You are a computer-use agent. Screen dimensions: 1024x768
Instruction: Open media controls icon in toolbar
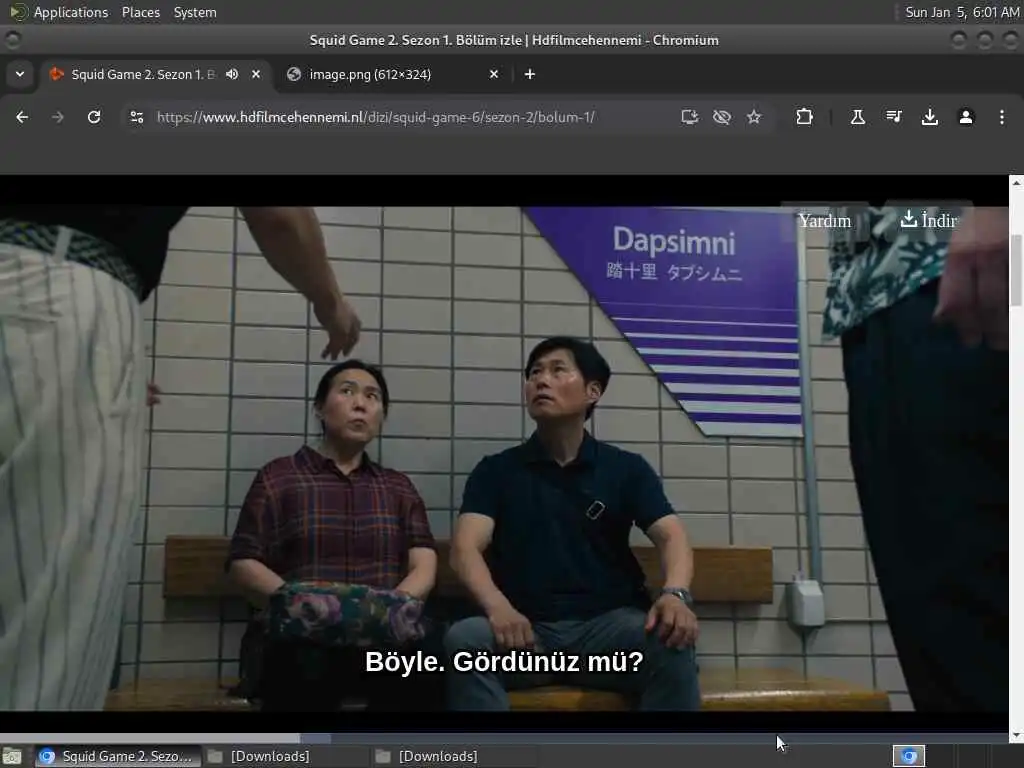[x=893, y=117]
